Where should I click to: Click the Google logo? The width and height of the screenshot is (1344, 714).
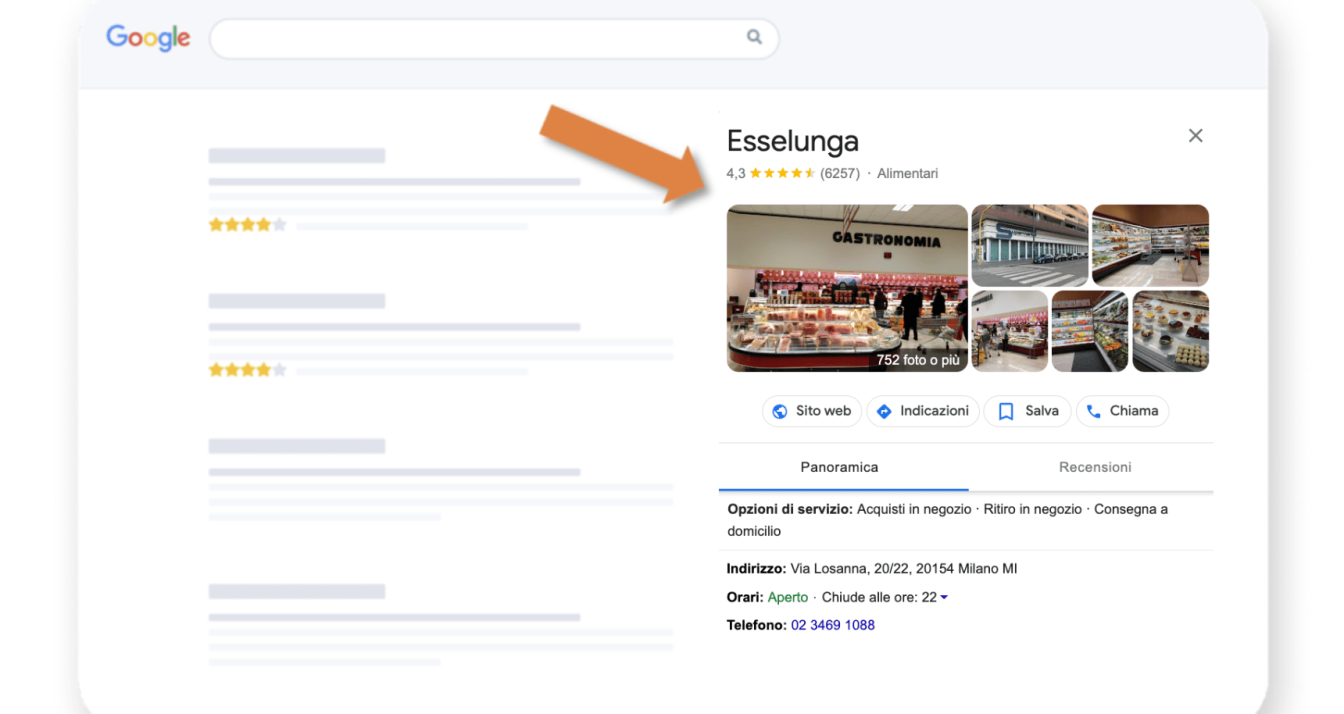pyautogui.click(x=148, y=38)
